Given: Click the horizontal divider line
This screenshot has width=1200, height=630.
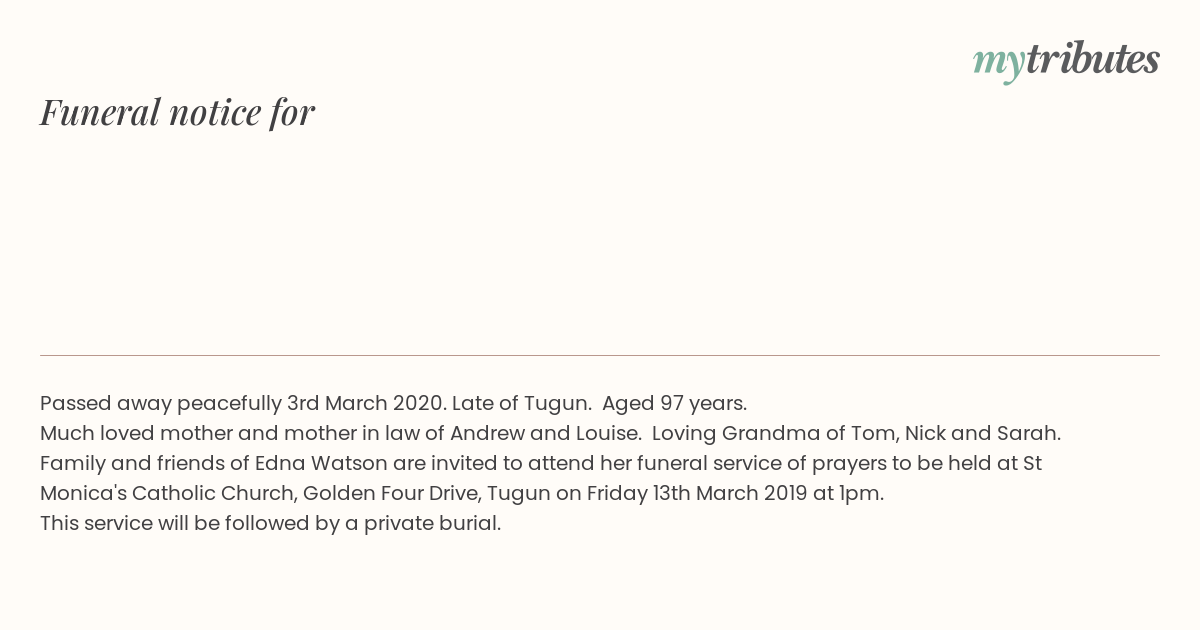Looking at the screenshot, I should coord(600,355).
